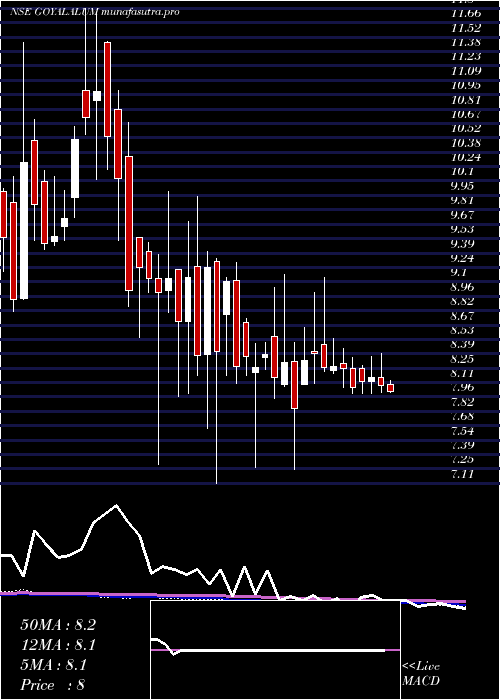Click the 10.81 price axis label
This screenshot has width=500, height=700.
[466, 100]
